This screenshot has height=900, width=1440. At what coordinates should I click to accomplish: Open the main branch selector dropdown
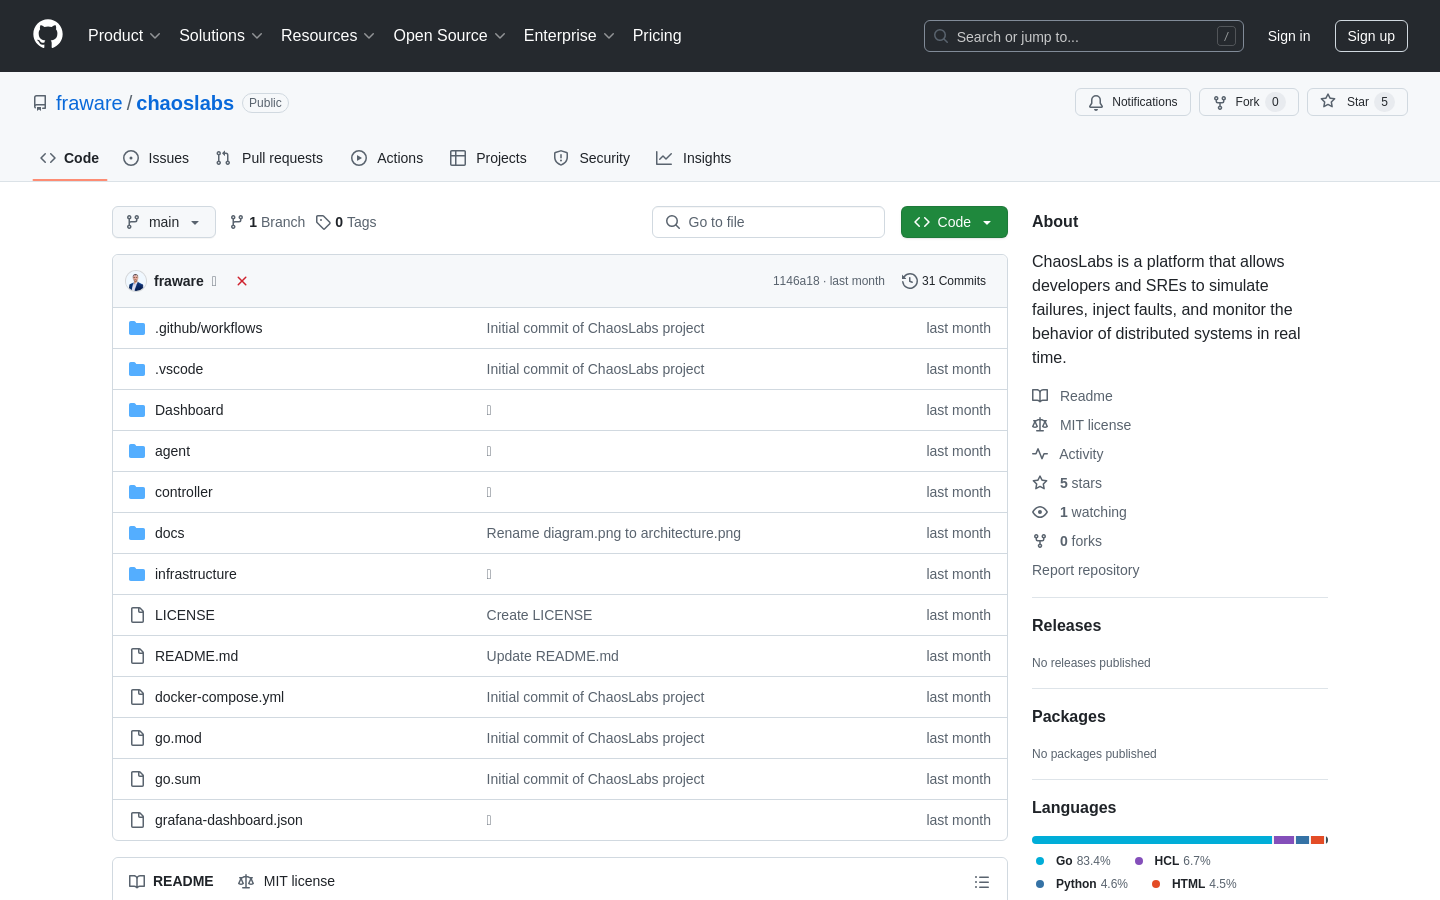click(164, 222)
